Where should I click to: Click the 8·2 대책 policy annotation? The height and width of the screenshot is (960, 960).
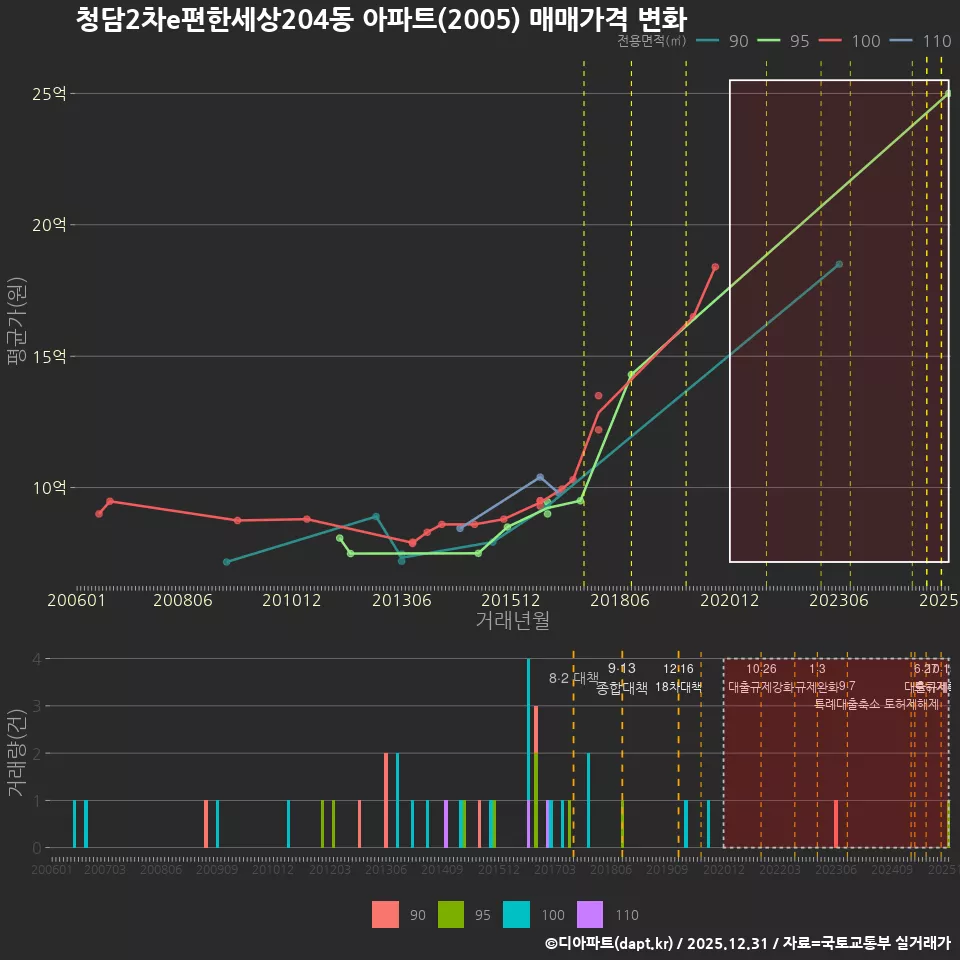point(573,678)
